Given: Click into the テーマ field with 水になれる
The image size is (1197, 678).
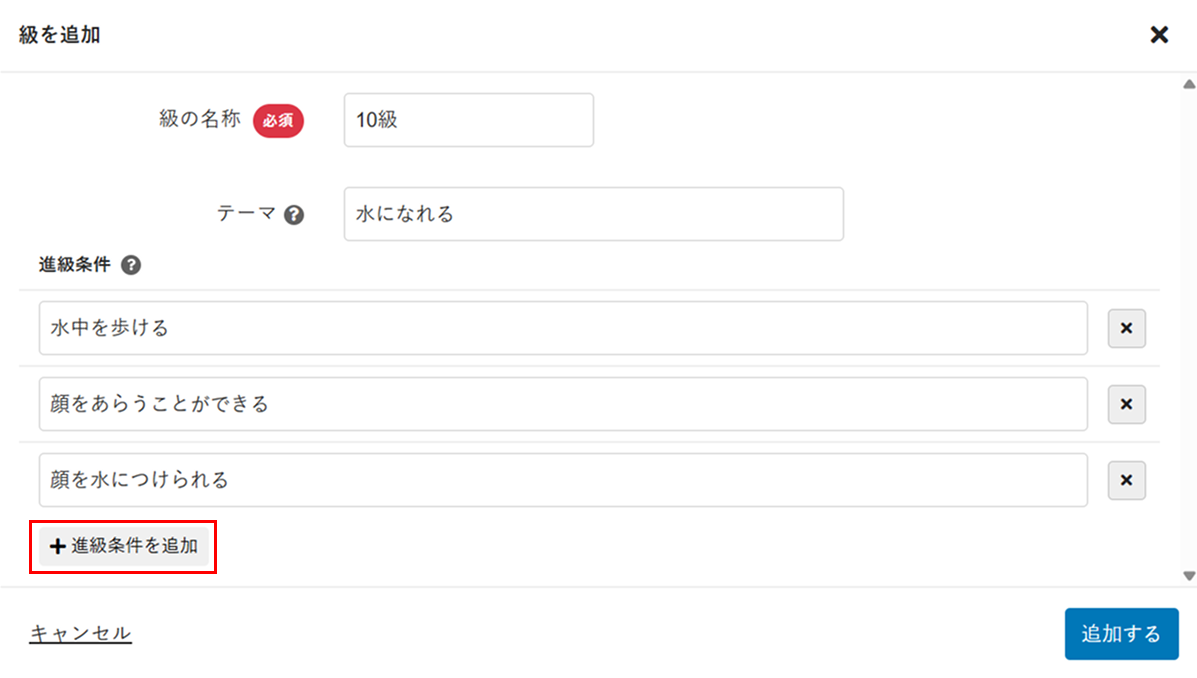Looking at the screenshot, I should click(x=593, y=214).
